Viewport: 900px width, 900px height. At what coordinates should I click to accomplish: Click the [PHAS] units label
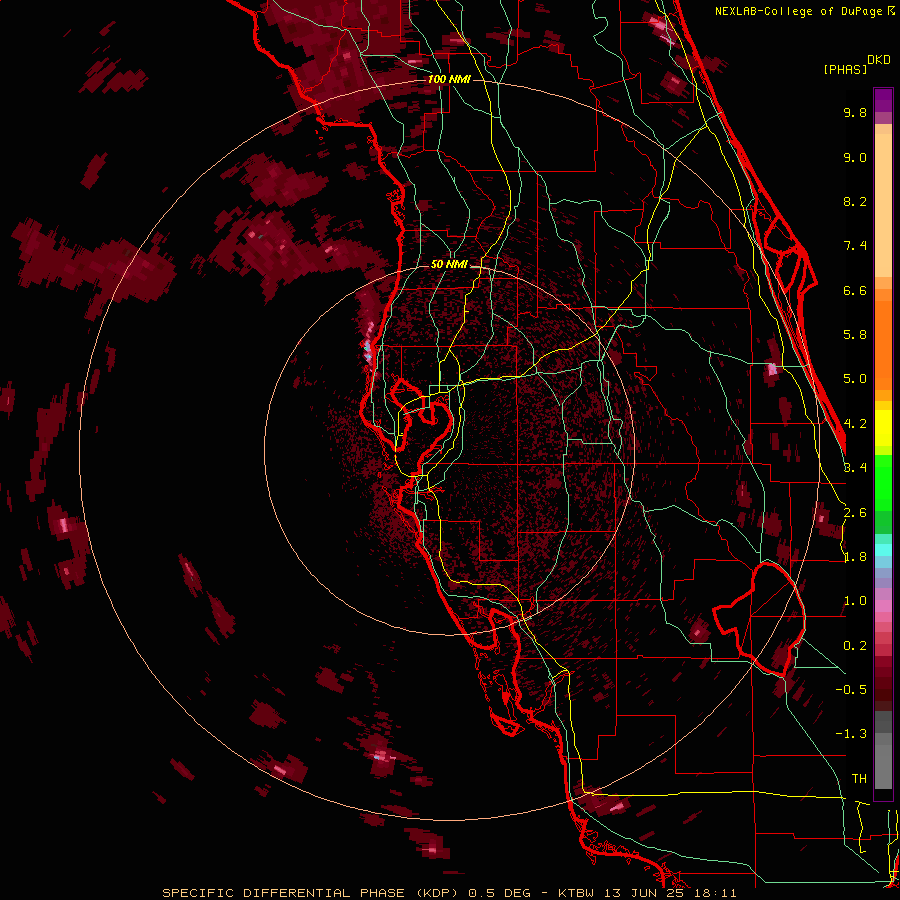pos(845,69)
